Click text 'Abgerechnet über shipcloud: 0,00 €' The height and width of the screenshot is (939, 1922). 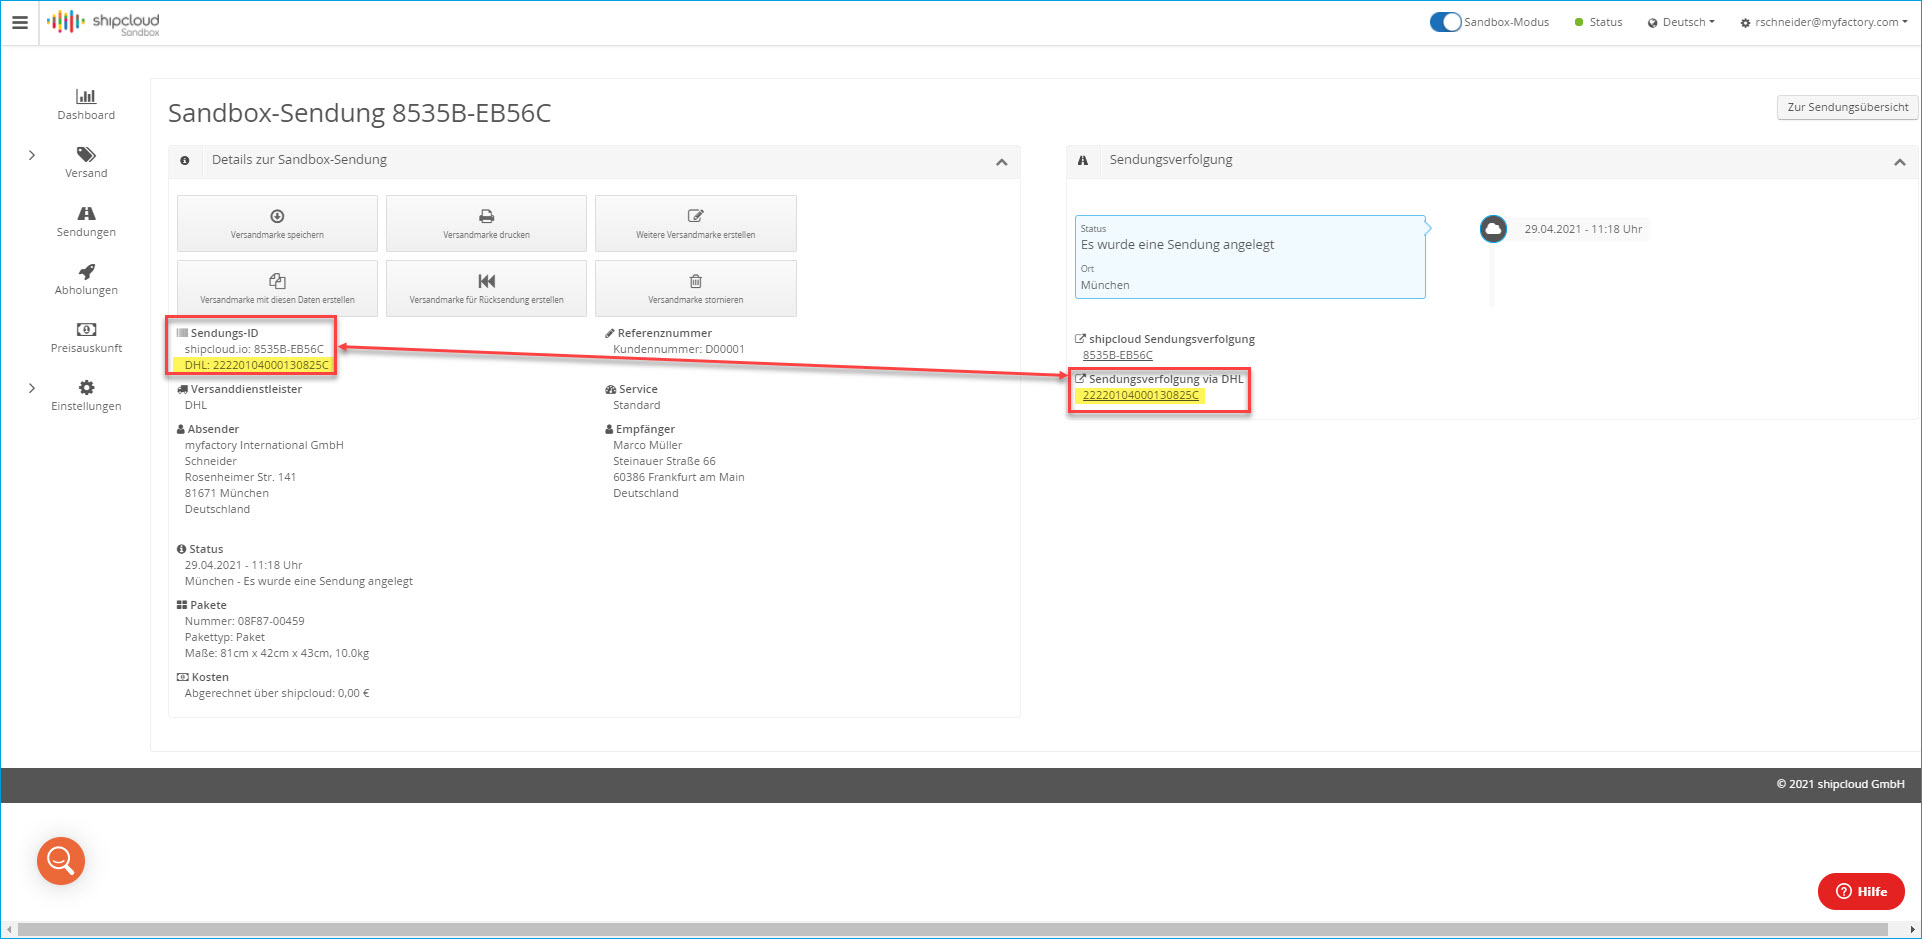coord(277,693)
